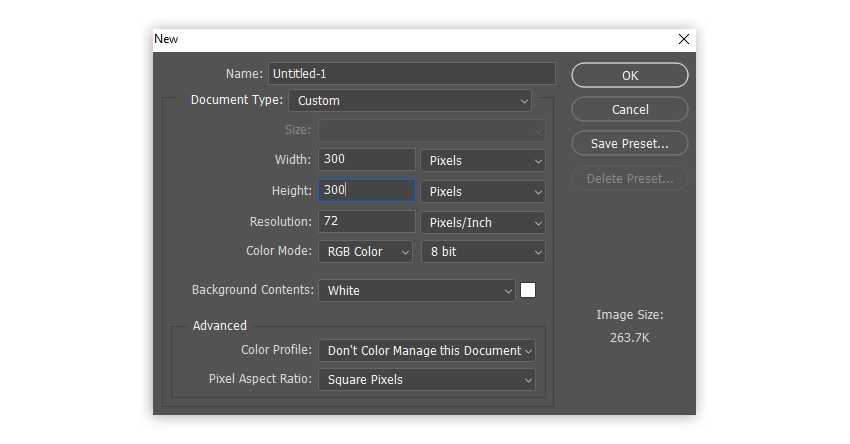Open the Background Contents dropdown set to White

pyautogui.click(x=416, y=291)
